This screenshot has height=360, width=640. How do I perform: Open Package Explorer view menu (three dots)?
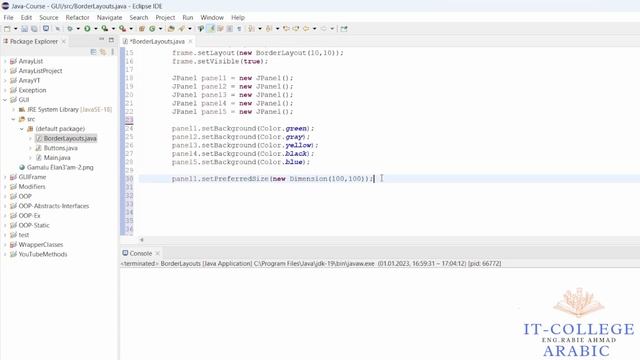[113, 52]
